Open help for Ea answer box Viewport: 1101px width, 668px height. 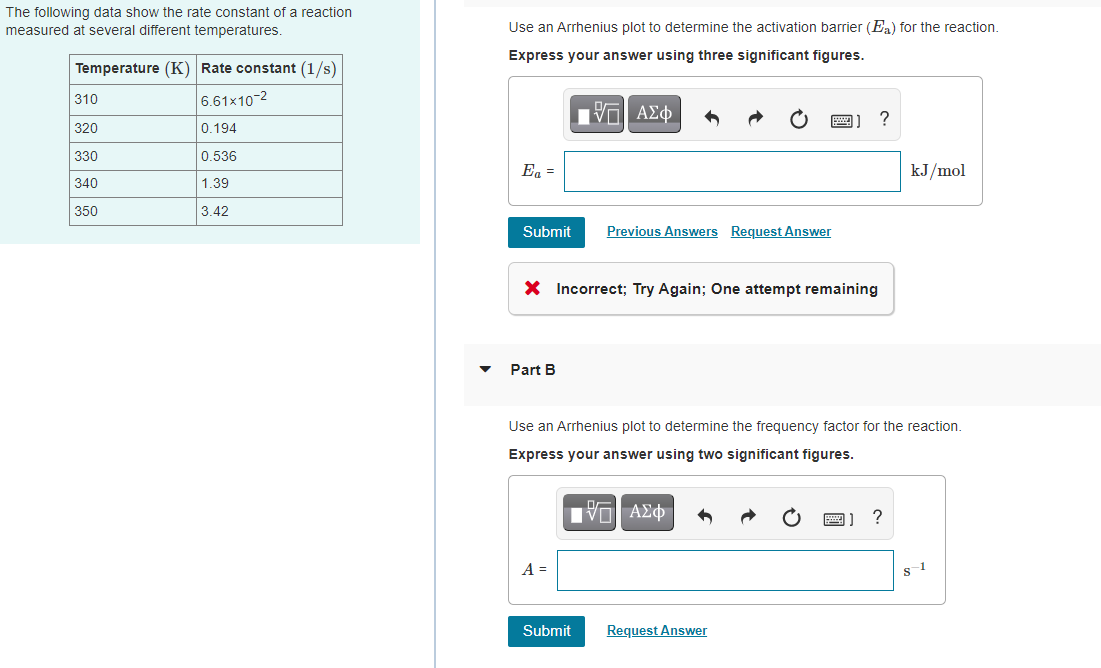tap(885, 118)
